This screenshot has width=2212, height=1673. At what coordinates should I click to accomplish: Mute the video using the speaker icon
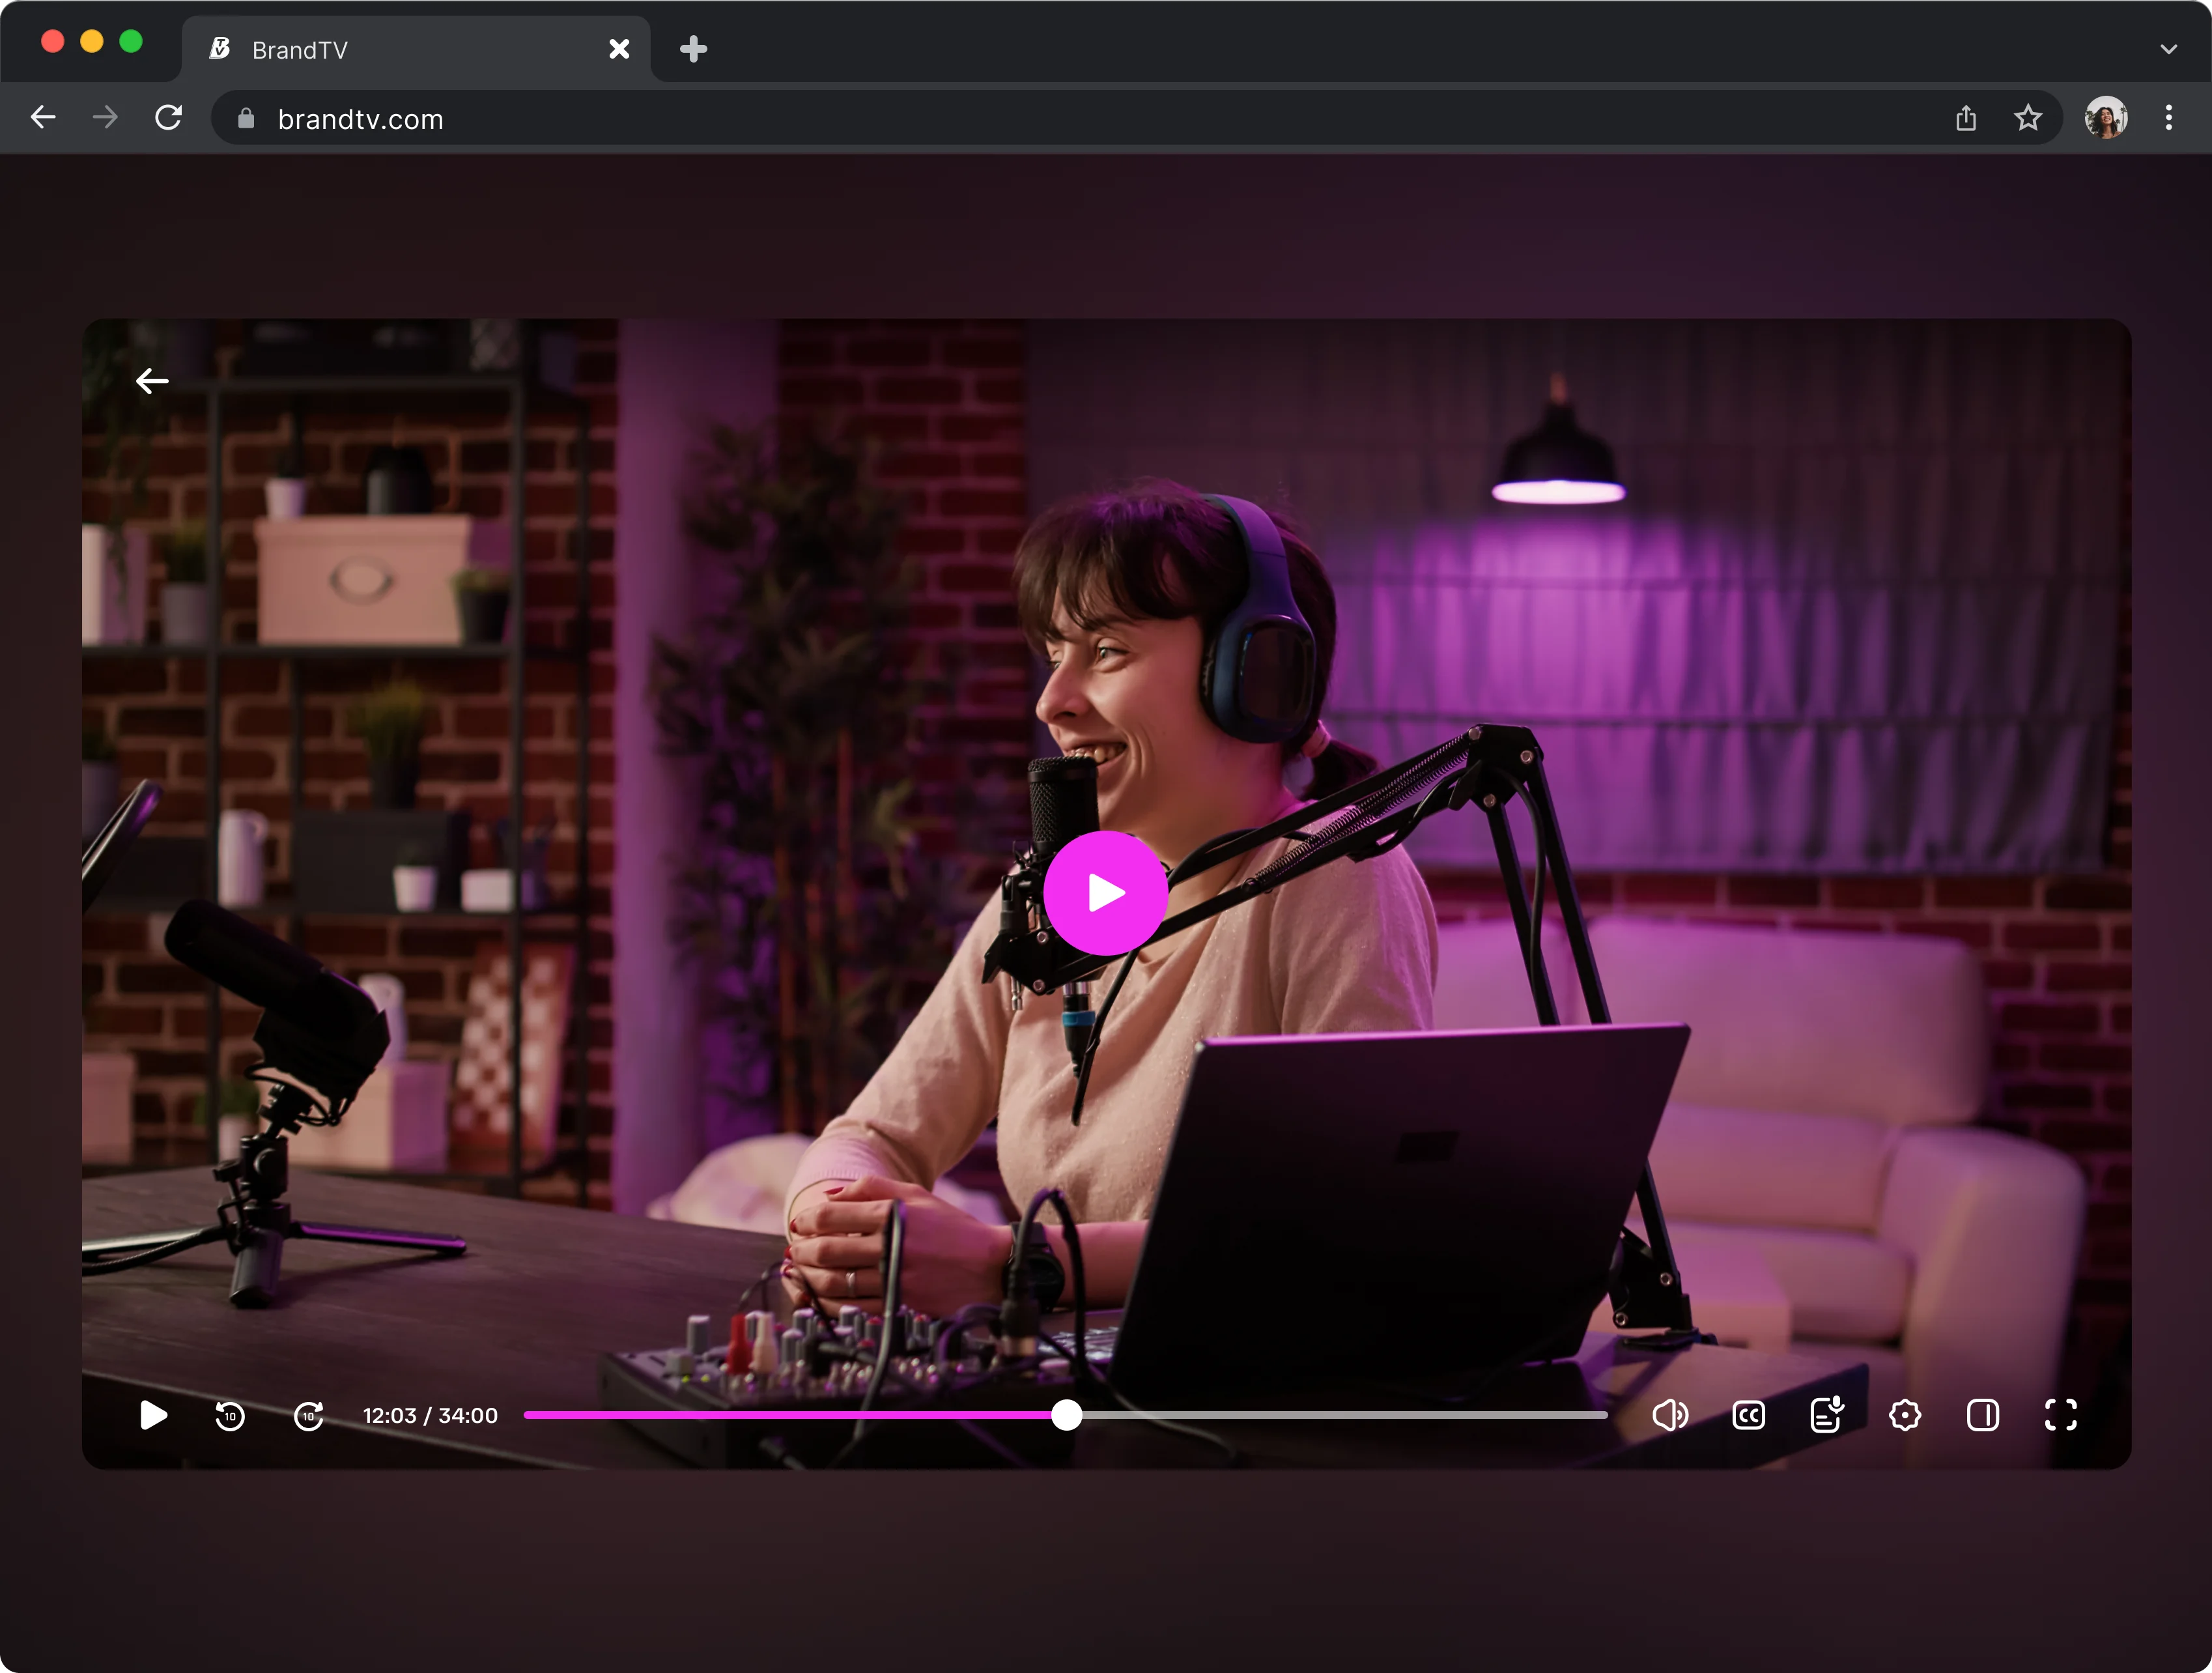click(x=1669, y=1415)
